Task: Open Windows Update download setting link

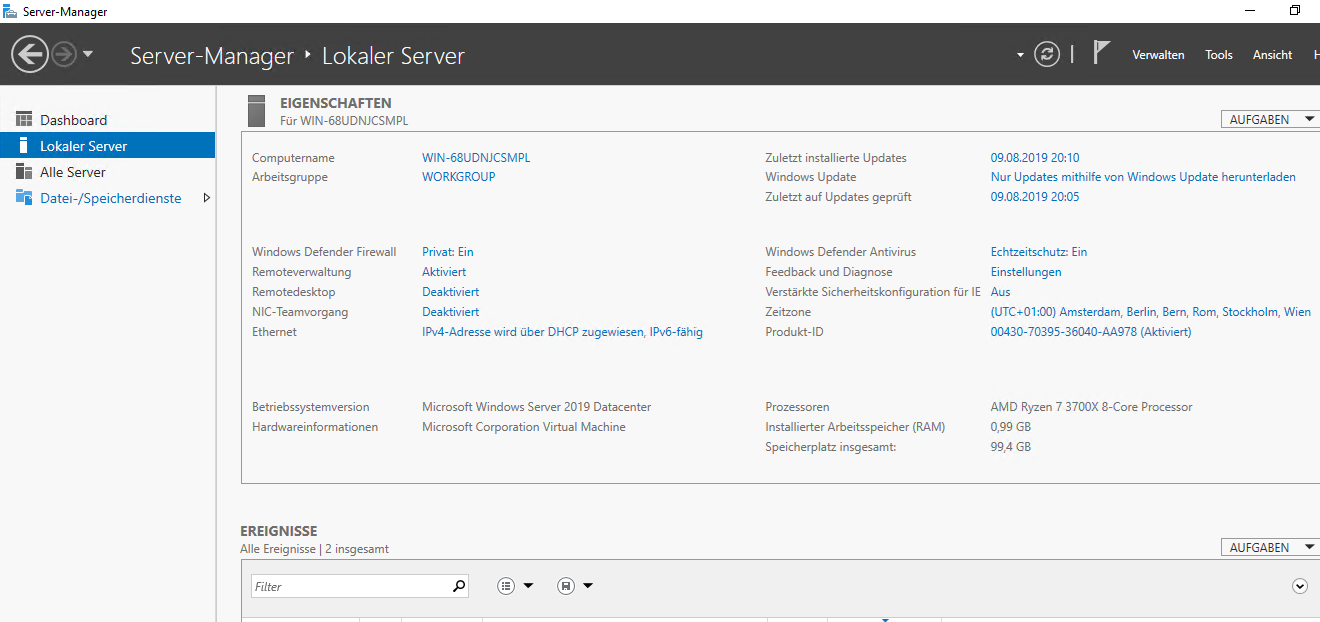Action: pos(1143,177)
